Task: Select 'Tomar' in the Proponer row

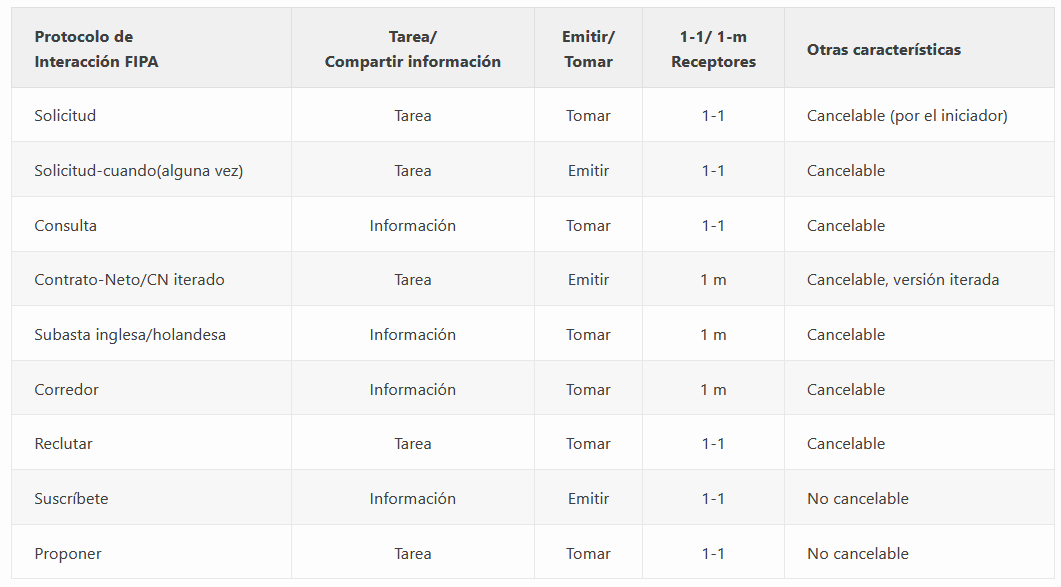Action: (x=588, y=554)
